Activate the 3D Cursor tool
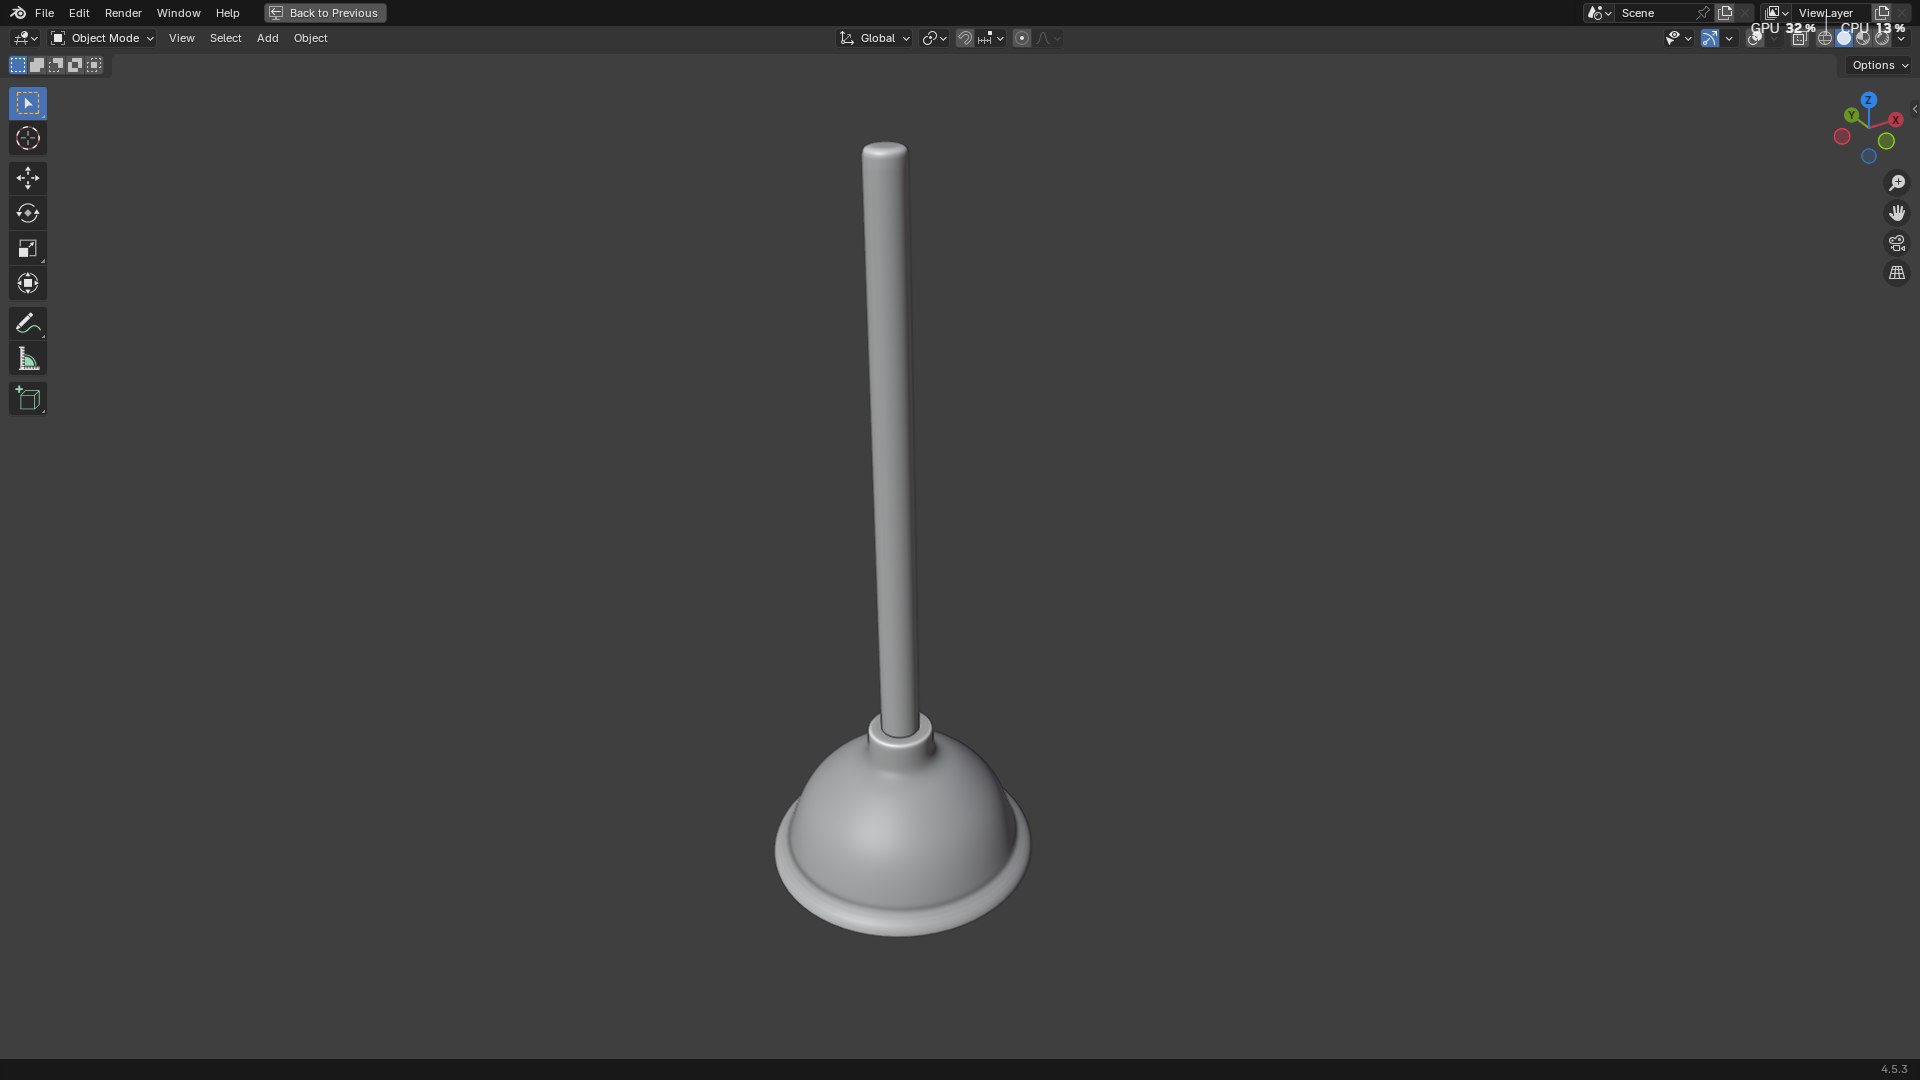The width and height of the screenshot is (1920, 1080). point(28,138)
